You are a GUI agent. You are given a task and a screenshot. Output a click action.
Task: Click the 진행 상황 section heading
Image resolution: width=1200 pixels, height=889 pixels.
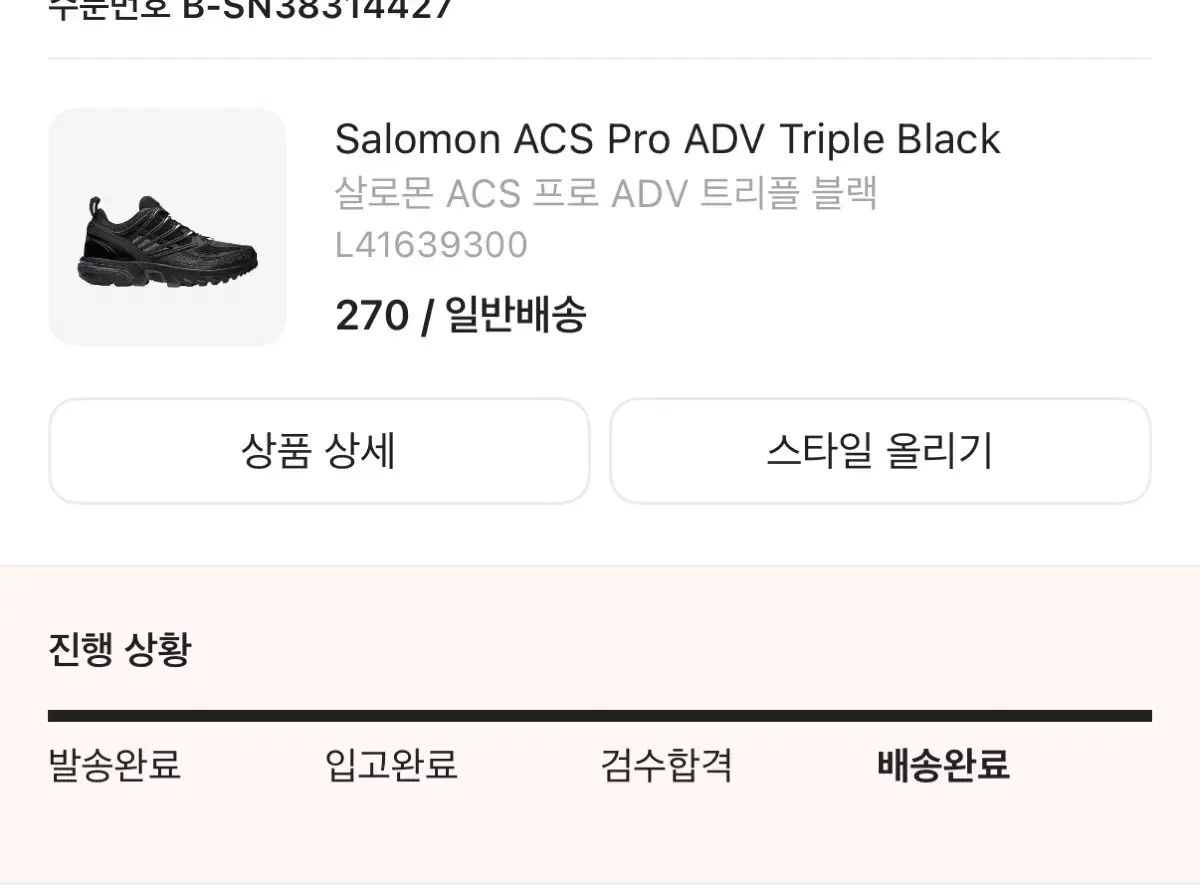[119, 650]
